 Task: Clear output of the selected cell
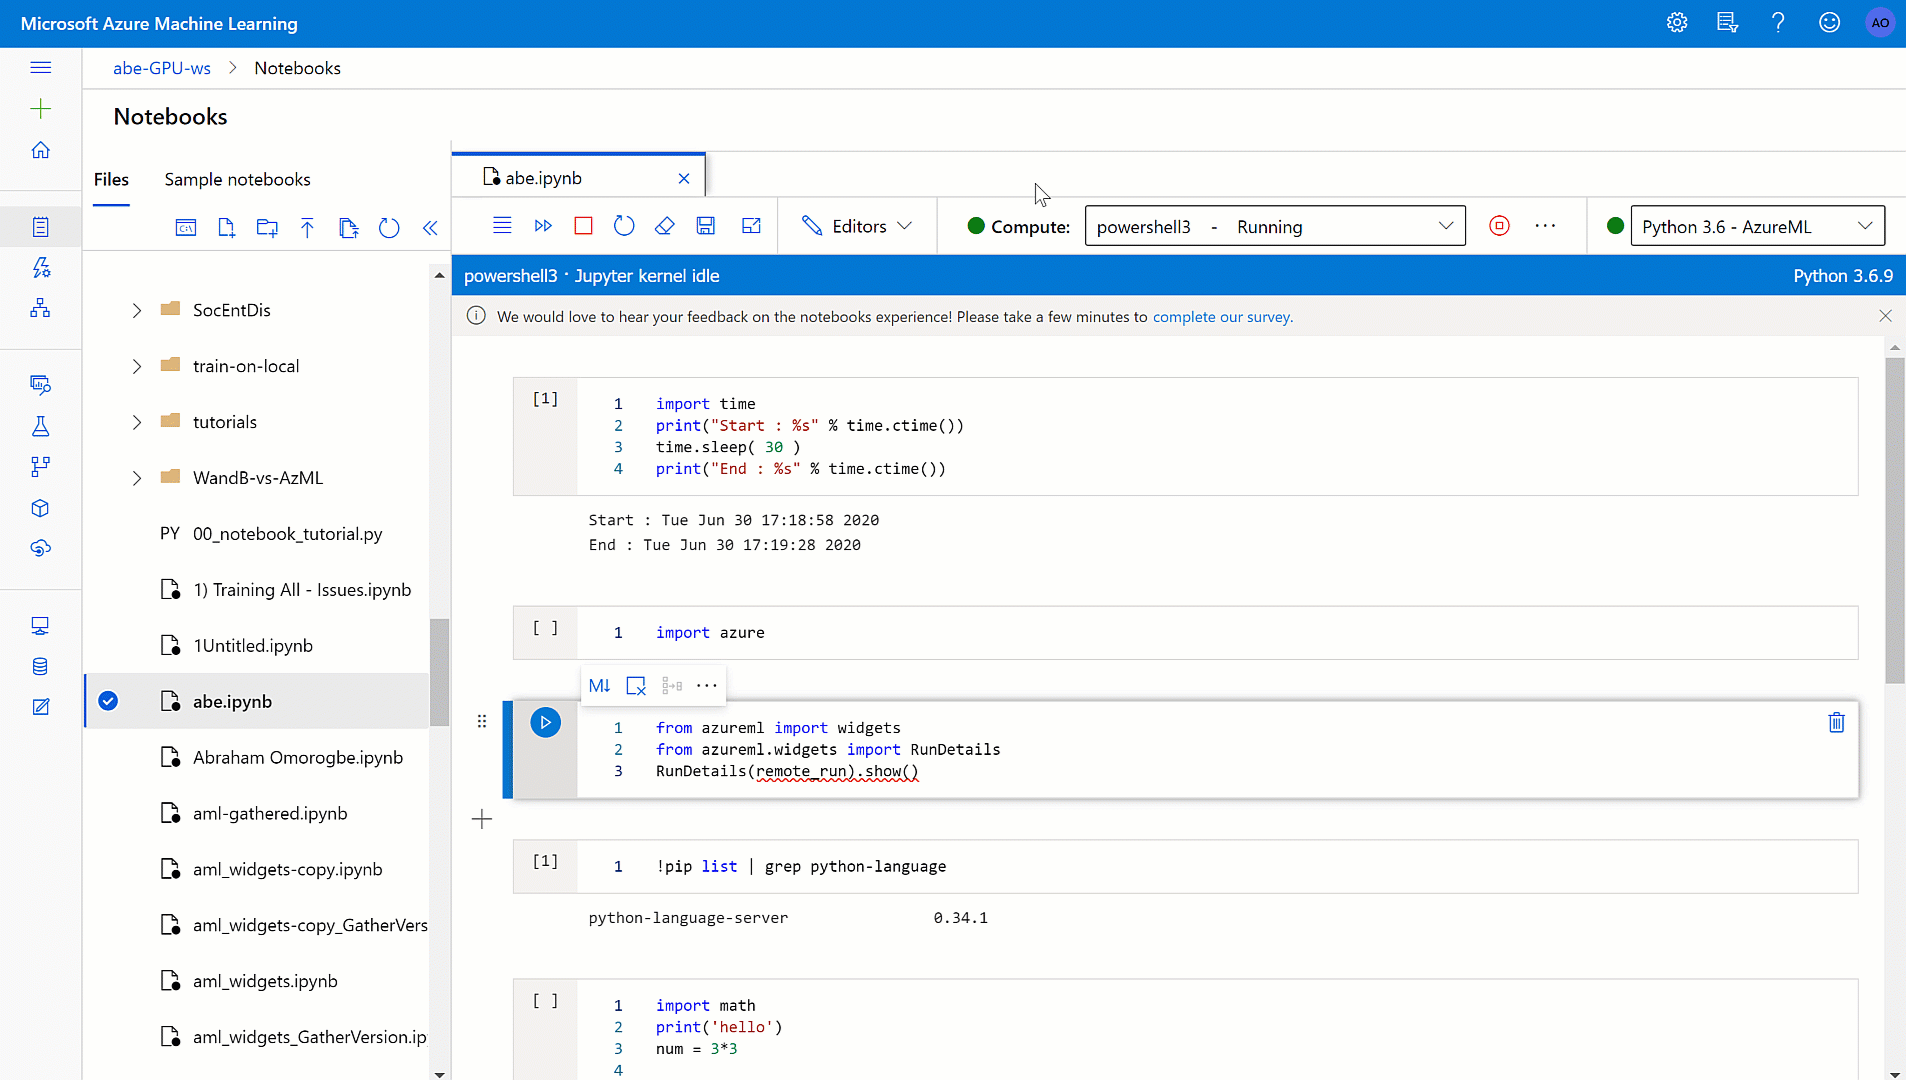636,686
